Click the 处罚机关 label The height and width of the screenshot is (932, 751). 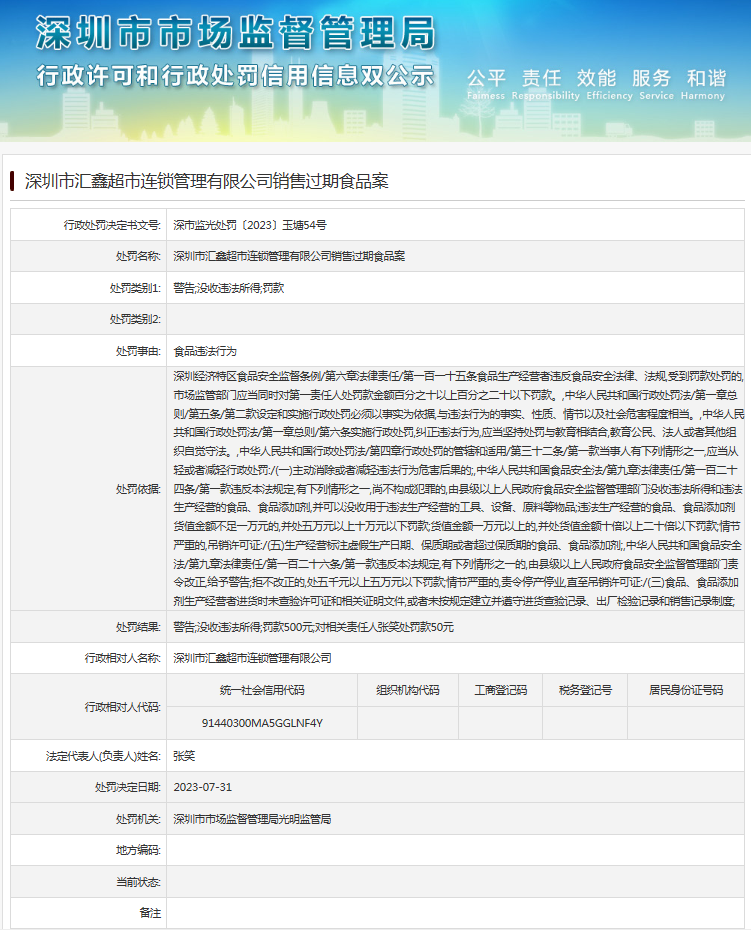[138, 819]
